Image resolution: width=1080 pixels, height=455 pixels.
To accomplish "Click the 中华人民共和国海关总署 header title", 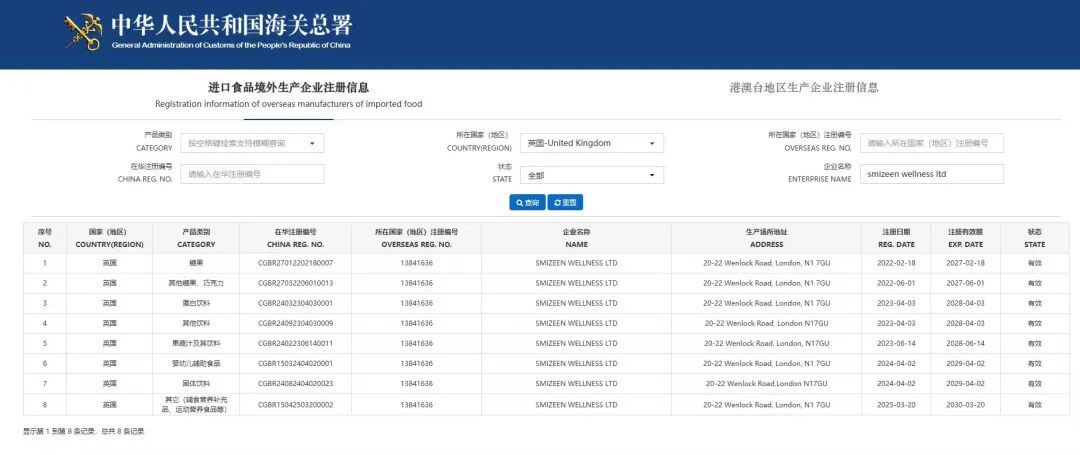I will pyautogui.click(x=231, y=25).
